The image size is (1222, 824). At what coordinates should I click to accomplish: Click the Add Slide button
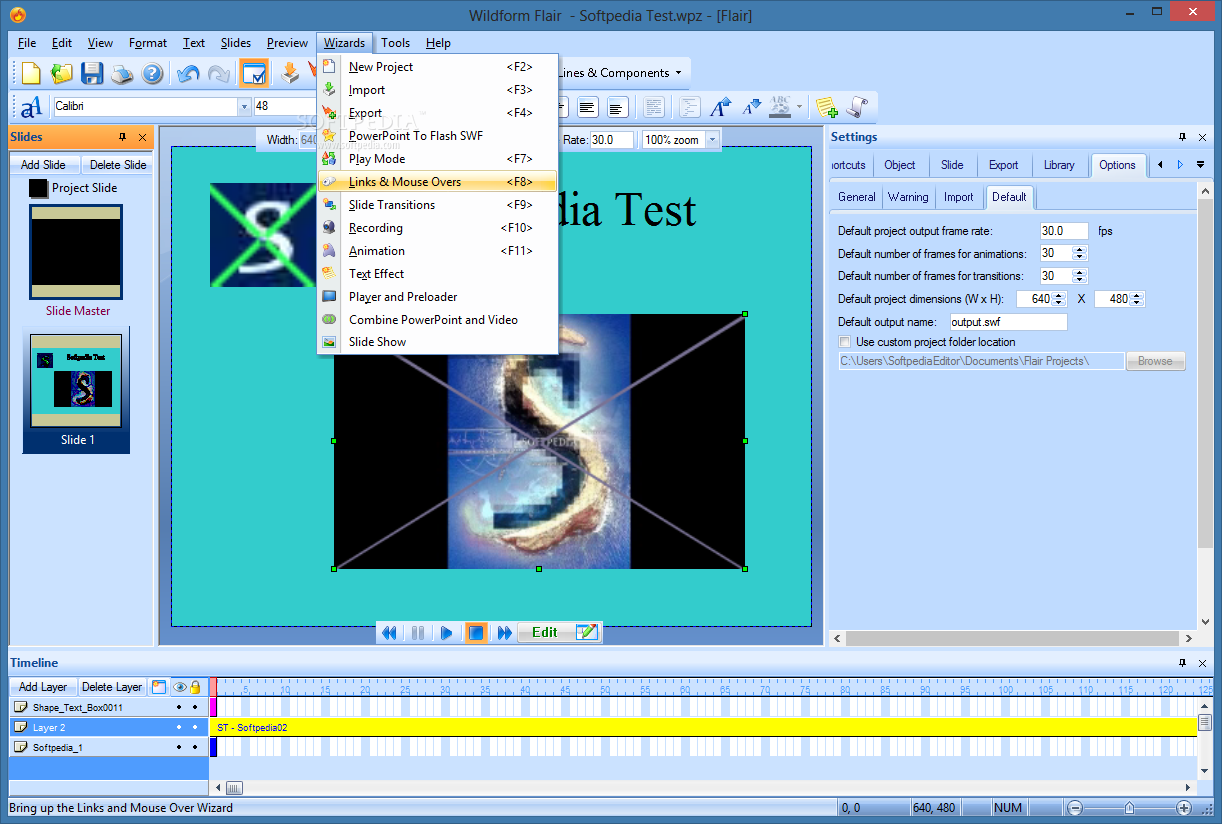click(44, 165)
